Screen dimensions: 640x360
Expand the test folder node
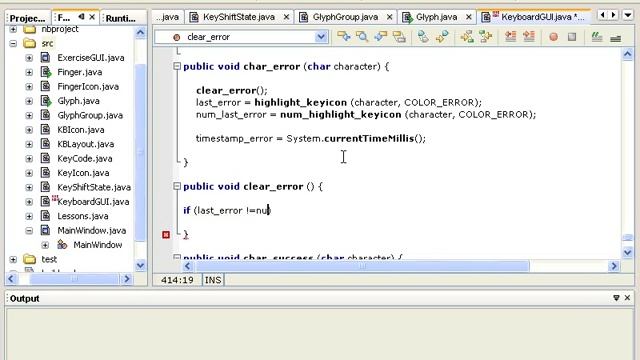[13, 259]
